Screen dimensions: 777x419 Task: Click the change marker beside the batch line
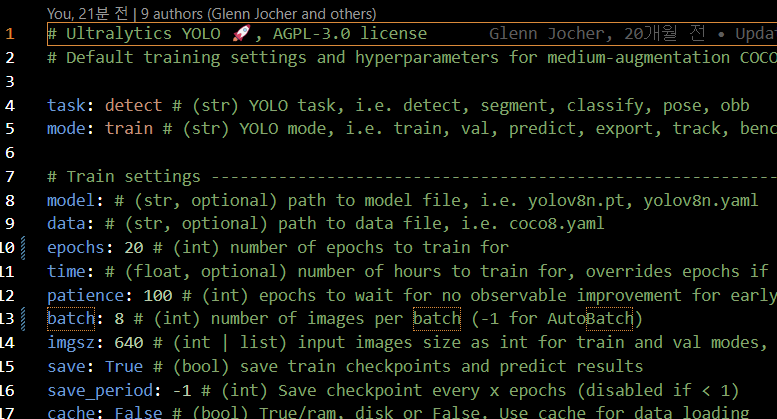coord(23,319)
